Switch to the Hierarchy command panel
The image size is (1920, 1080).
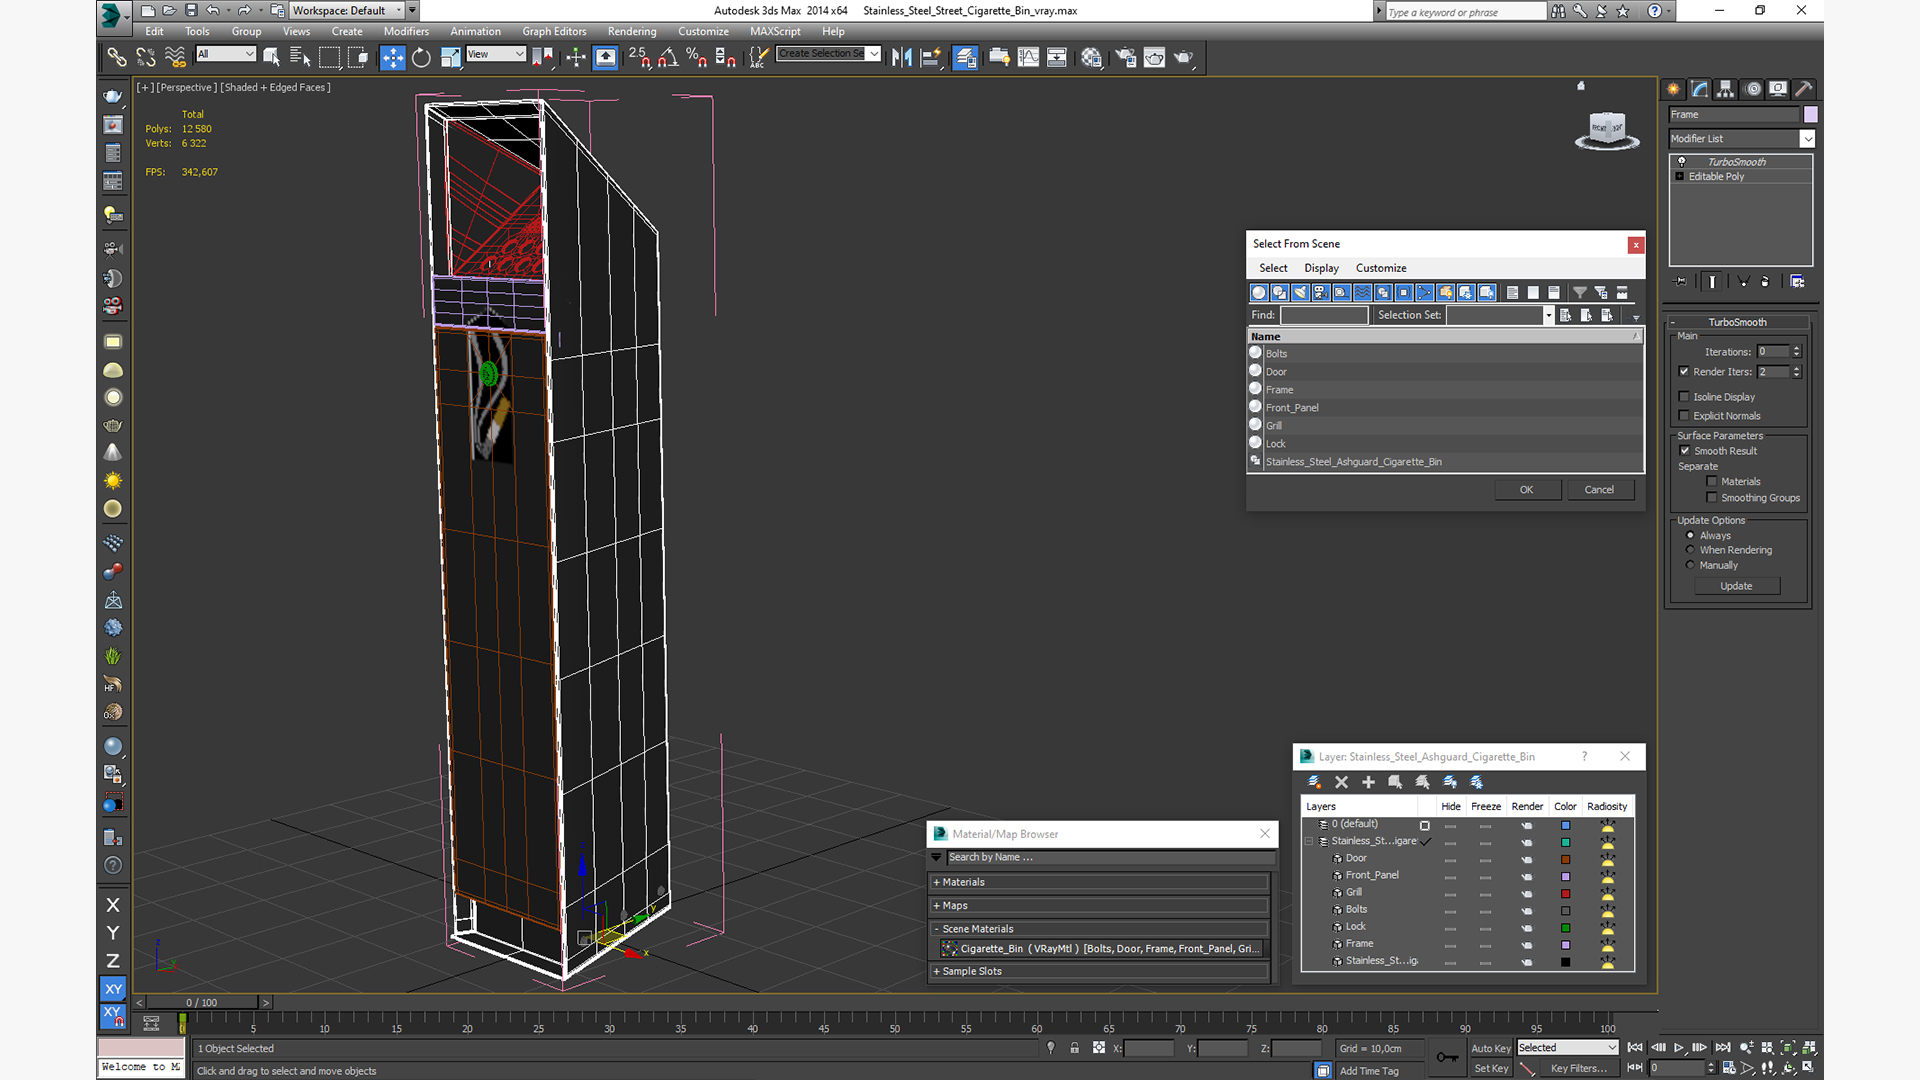(x=1725, y=89)
